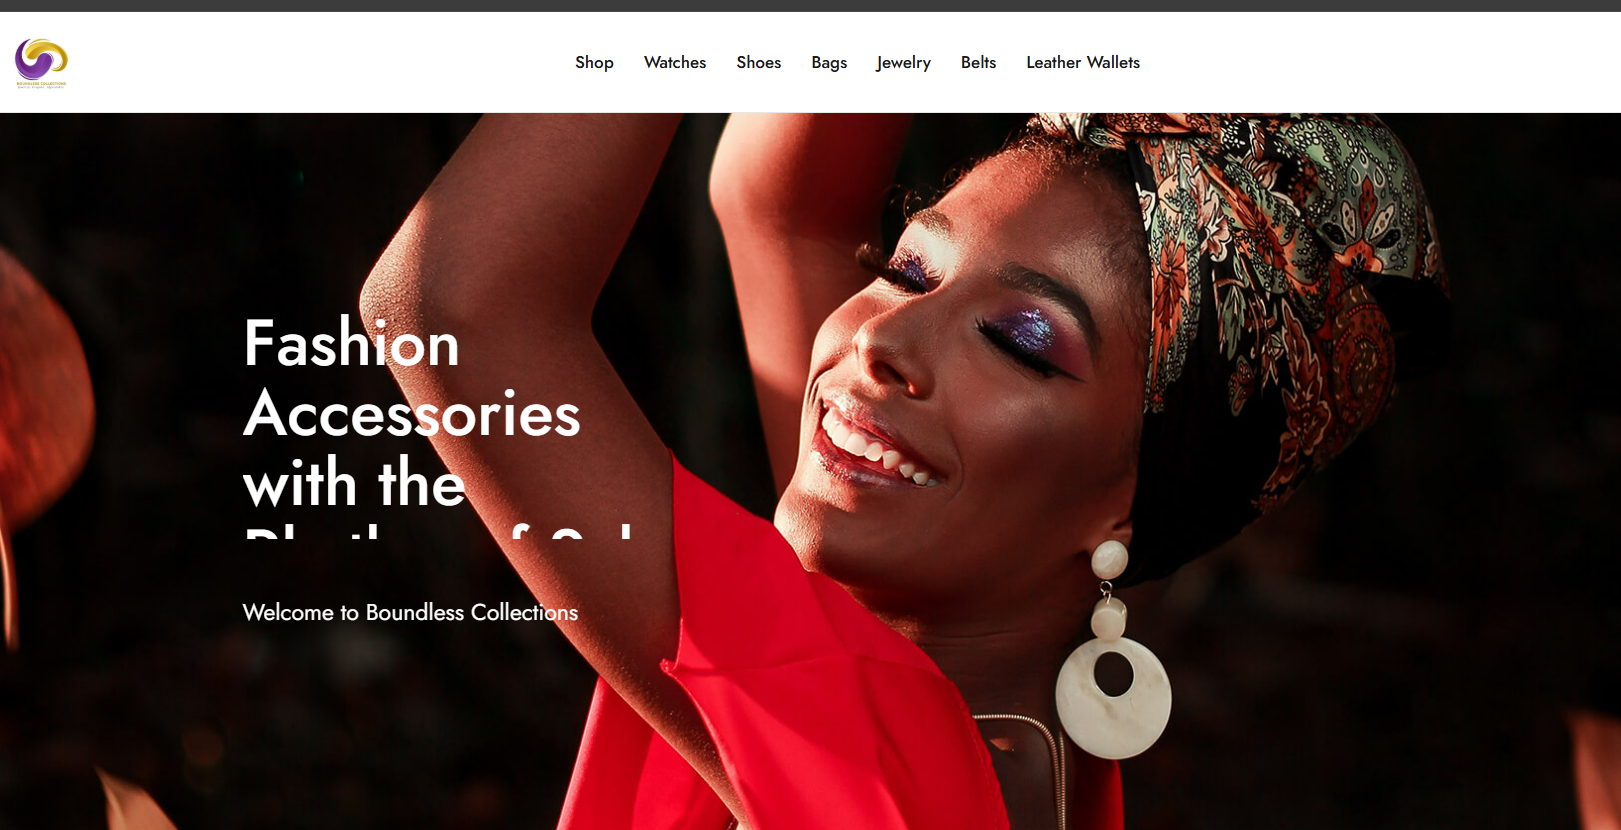The width and height of the screenshot is (1621, 830).
Task: Browse the Jewelry section
Action: click(x=904, y=62)
